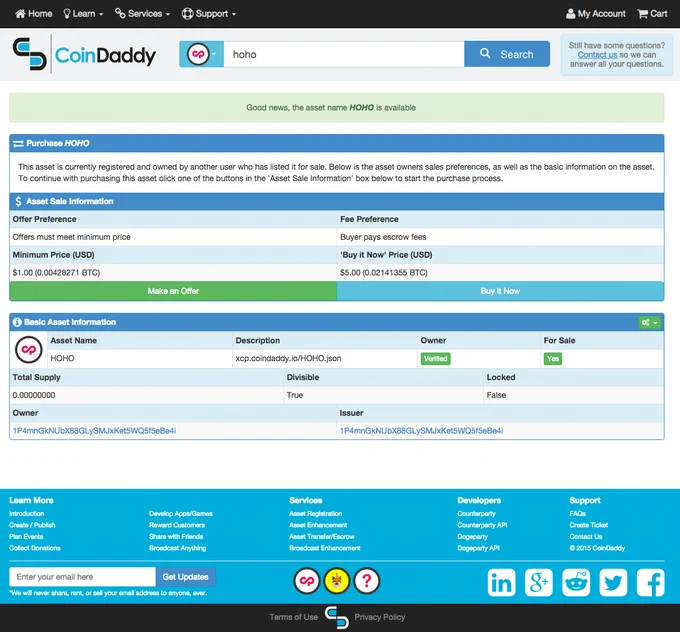The height and width of the screenshot is (632, 680).
Task: Open the Twitter social icon
Action: tap(613, 583)
